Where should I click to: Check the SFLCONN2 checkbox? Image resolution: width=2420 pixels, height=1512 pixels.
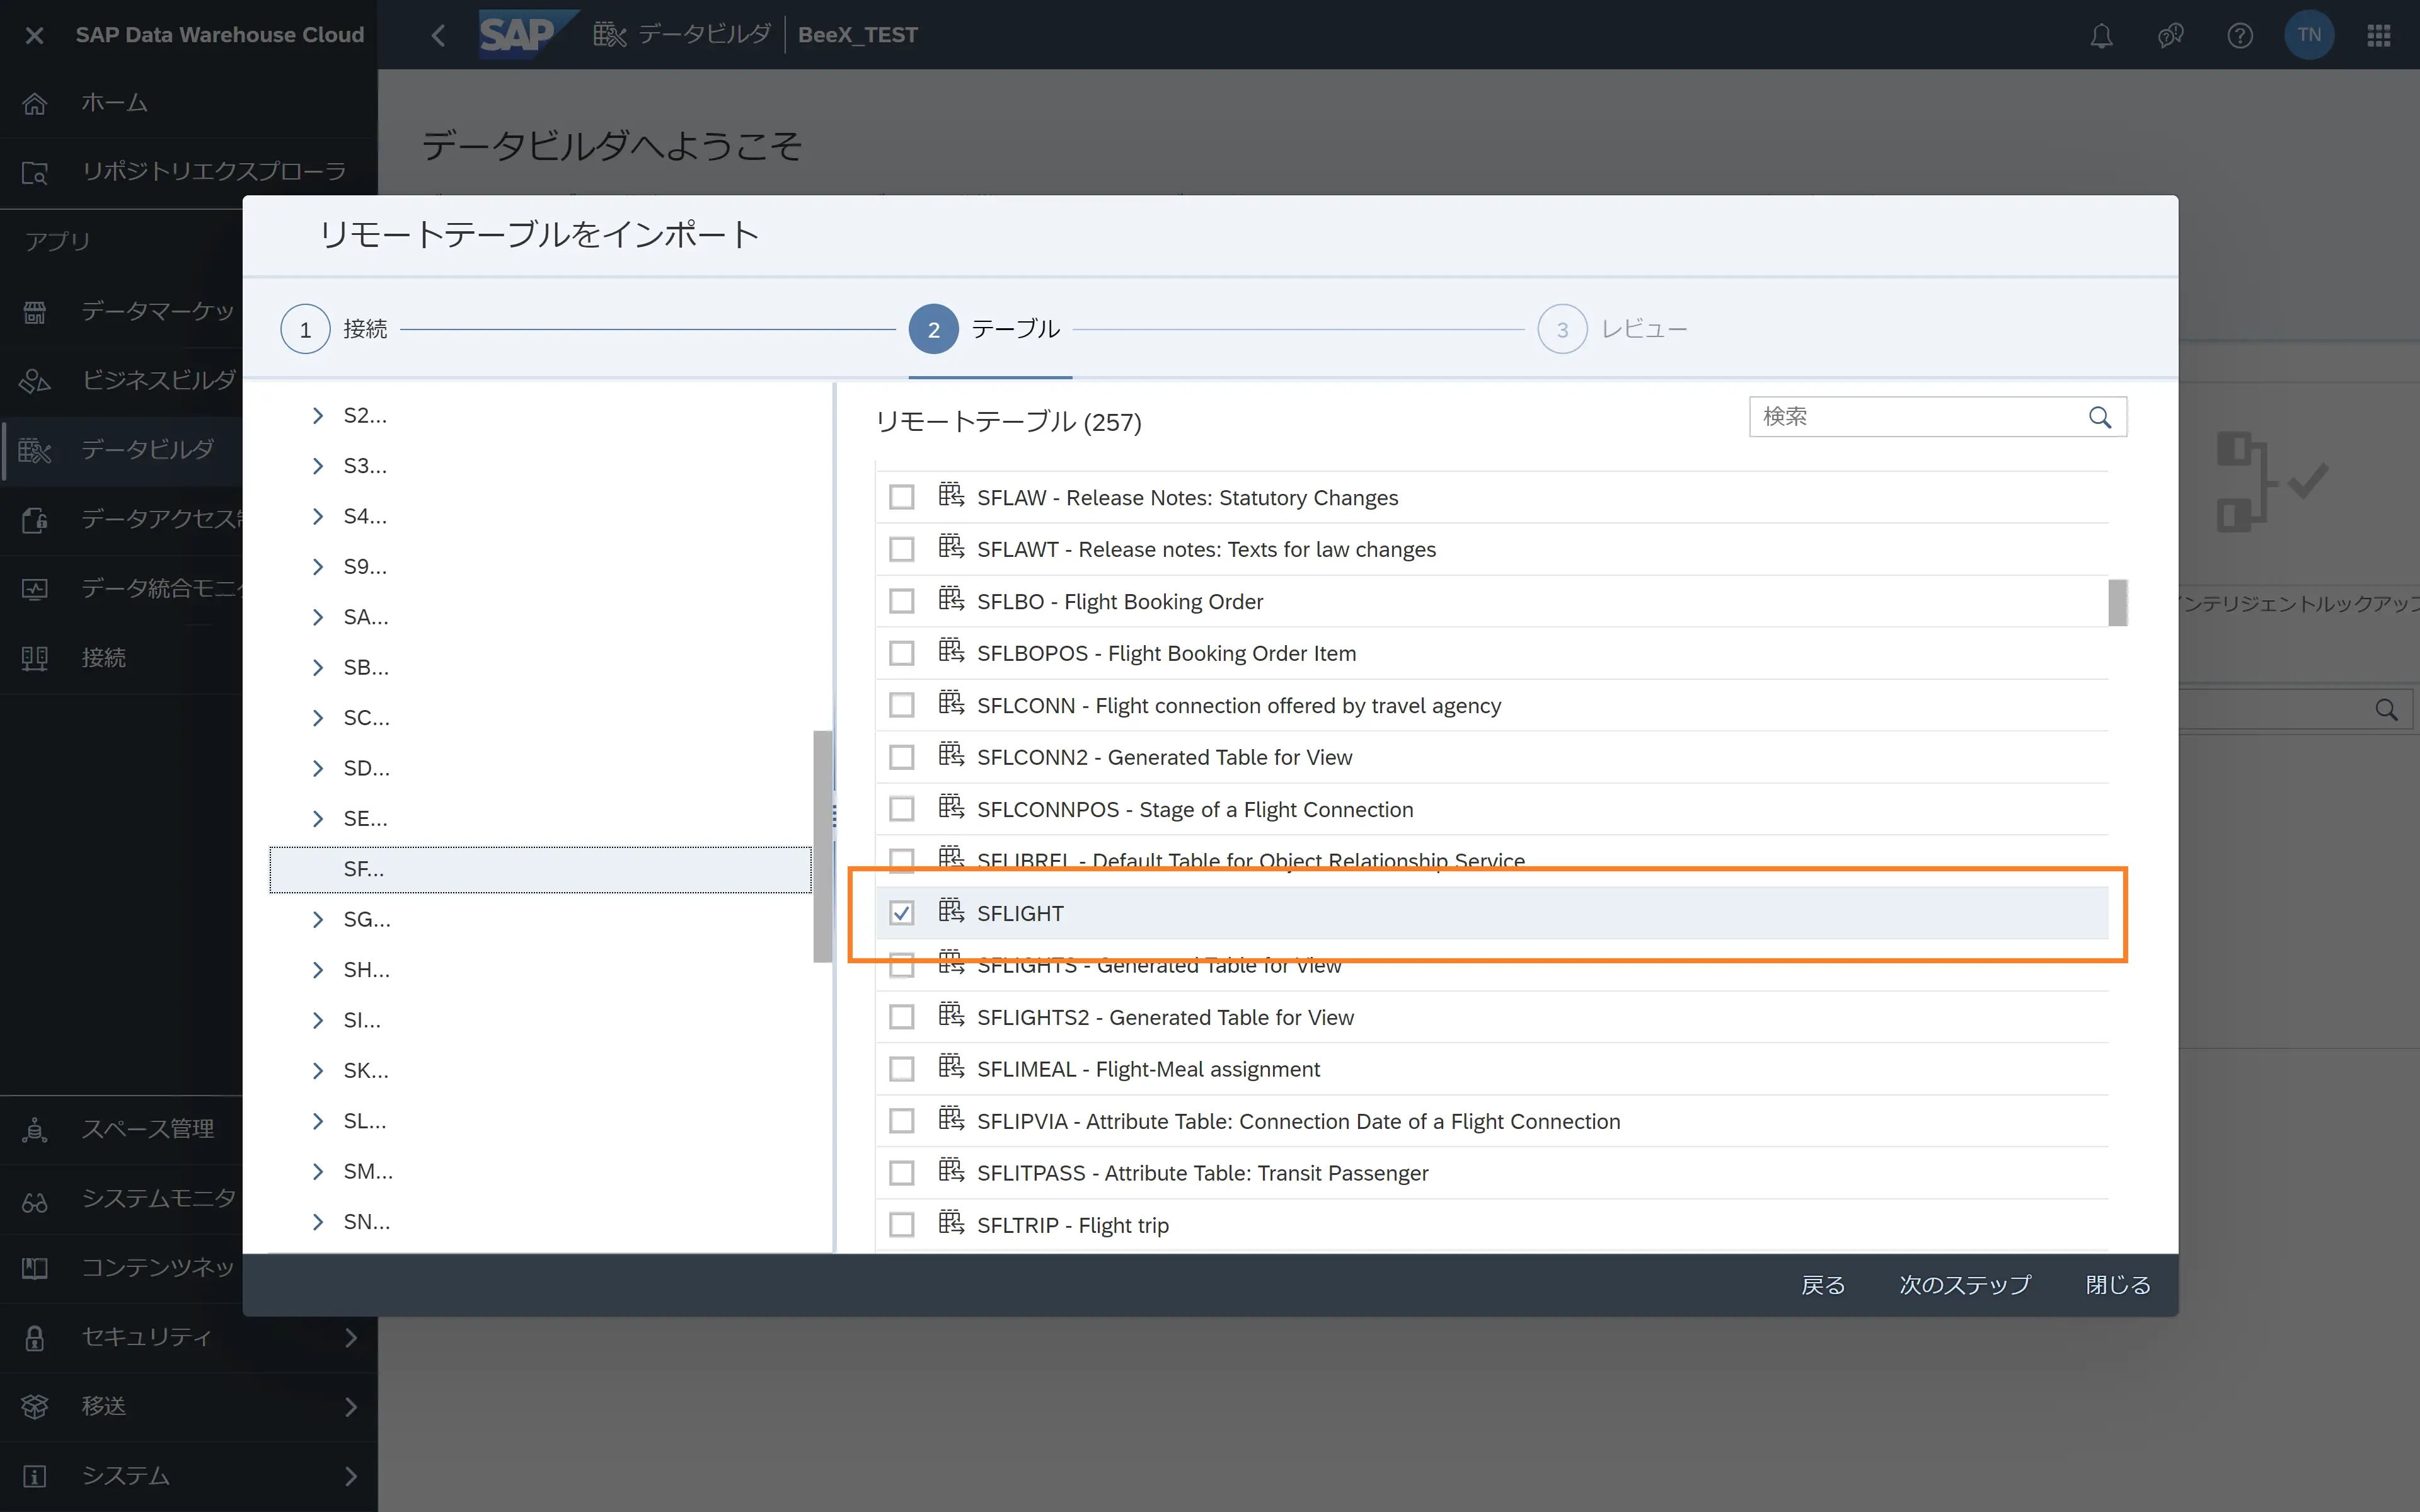(x=901, y=757)
